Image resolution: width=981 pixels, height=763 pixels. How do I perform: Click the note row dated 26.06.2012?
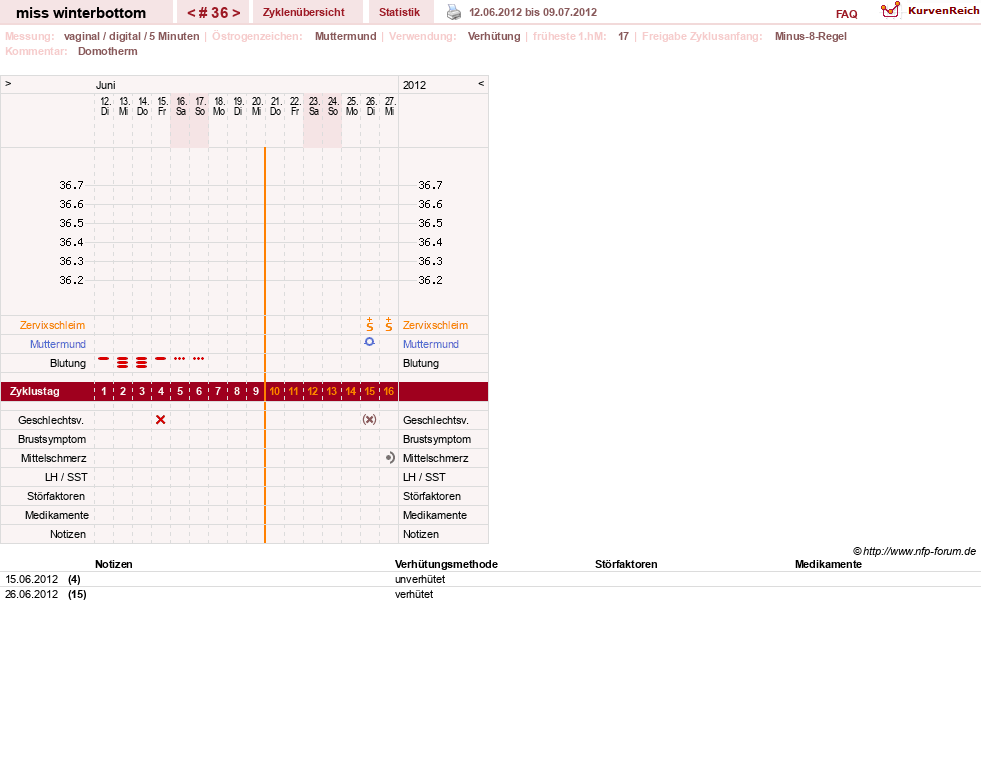[490, 594]
